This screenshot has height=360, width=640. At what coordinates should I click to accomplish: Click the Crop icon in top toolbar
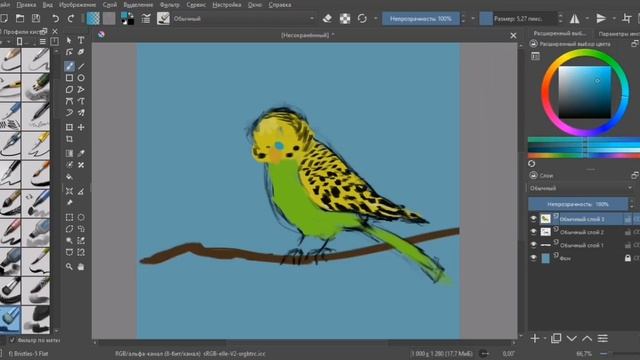click(627, 18)
